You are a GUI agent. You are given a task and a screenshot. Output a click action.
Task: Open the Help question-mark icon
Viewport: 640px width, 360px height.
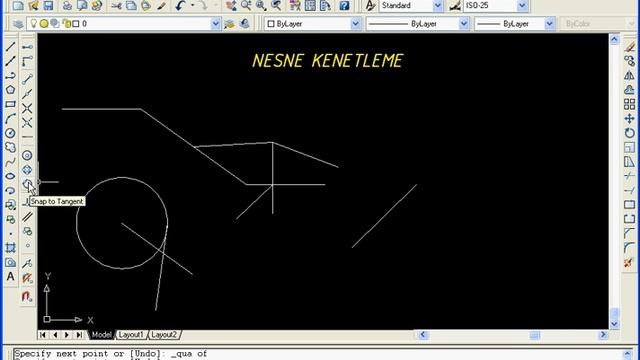click(x=344, y=5)
